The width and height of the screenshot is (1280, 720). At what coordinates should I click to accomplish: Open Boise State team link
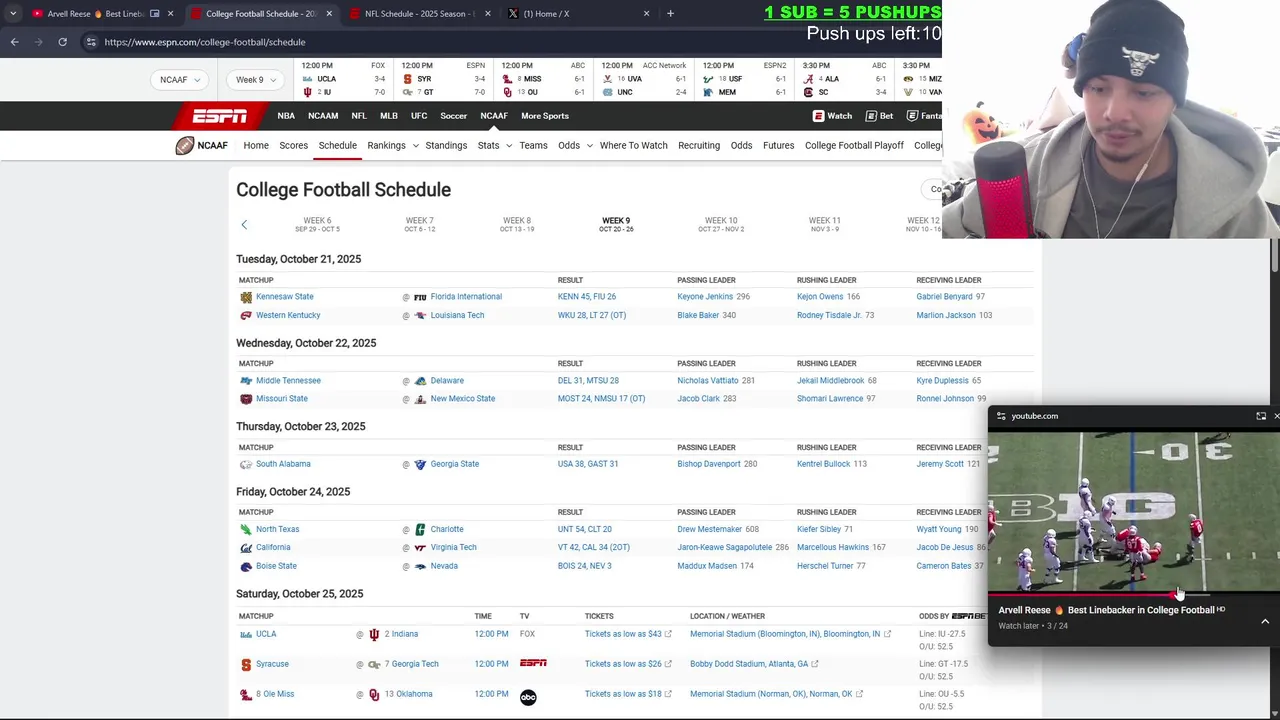[x=276, y=566]
